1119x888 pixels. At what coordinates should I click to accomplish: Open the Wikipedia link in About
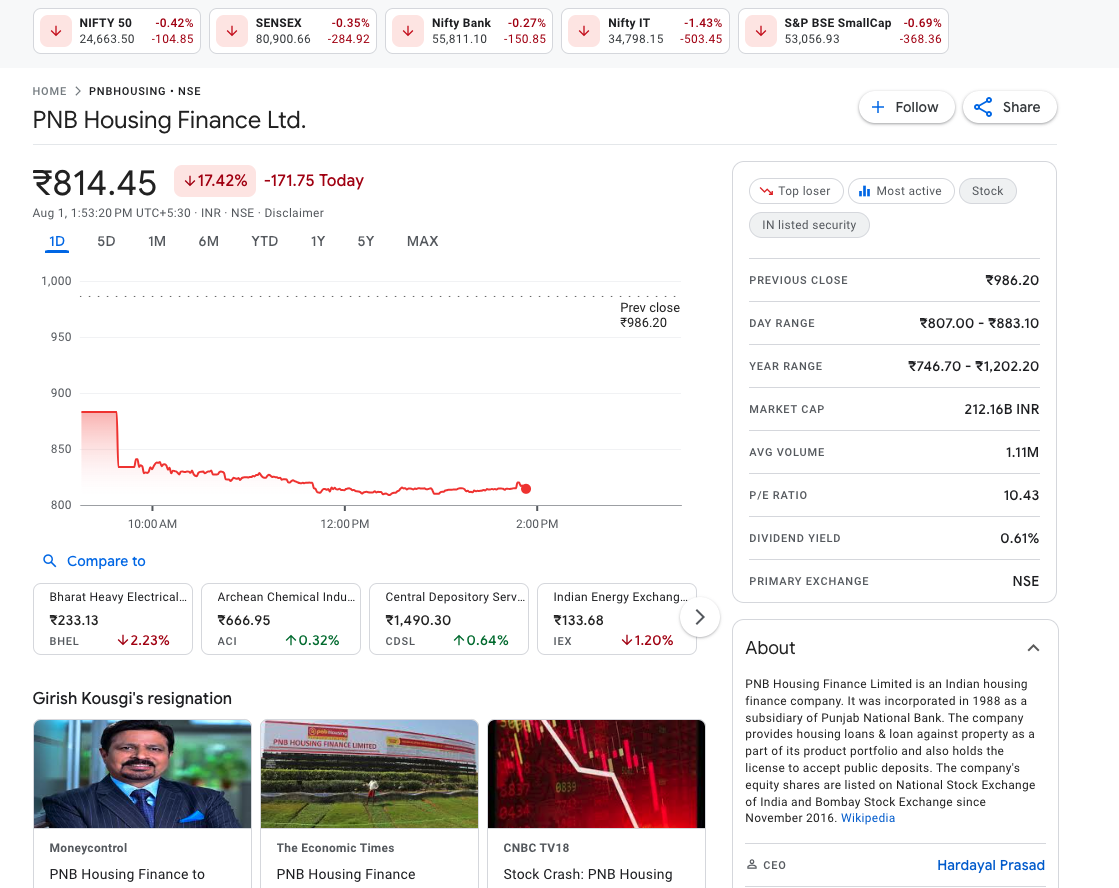[868, 818]
